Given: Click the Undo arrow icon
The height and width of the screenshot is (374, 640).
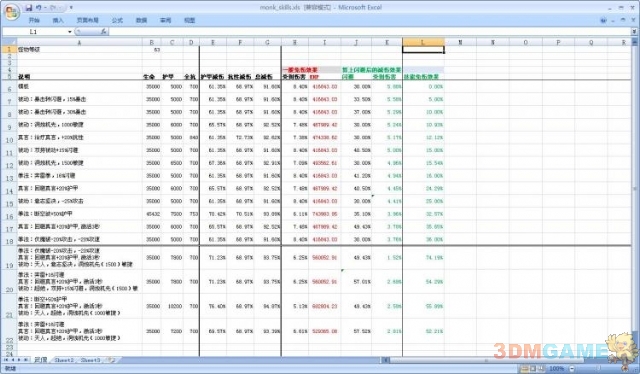Looking at the screenshot, I should pyautogui.click(x=38, y=8).
